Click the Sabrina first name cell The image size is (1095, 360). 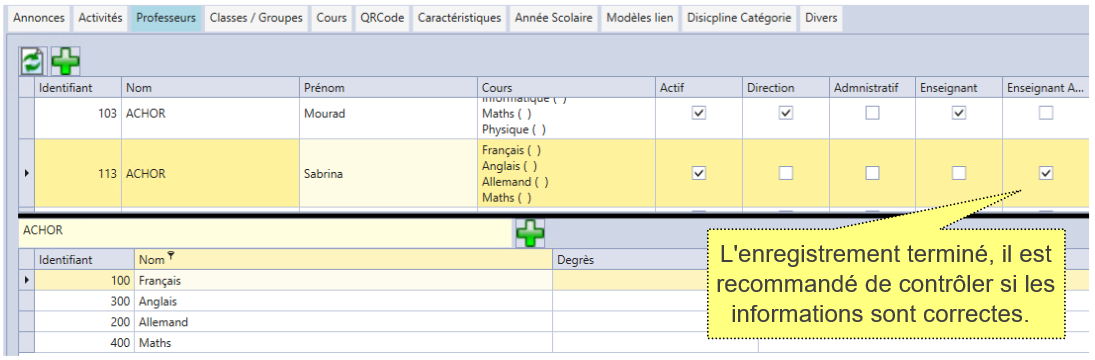click(388, 174)
